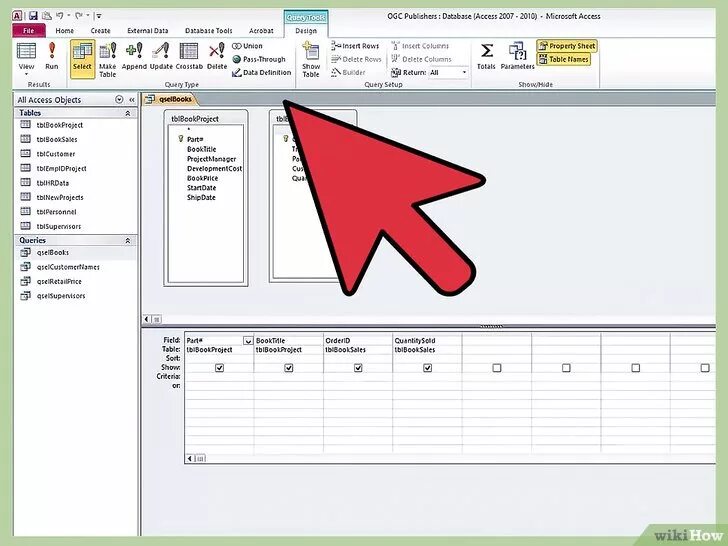Viewport: 728px width, 546px height.
Task: Choose the Crosstab query type
Action: (x=189, y=56)
